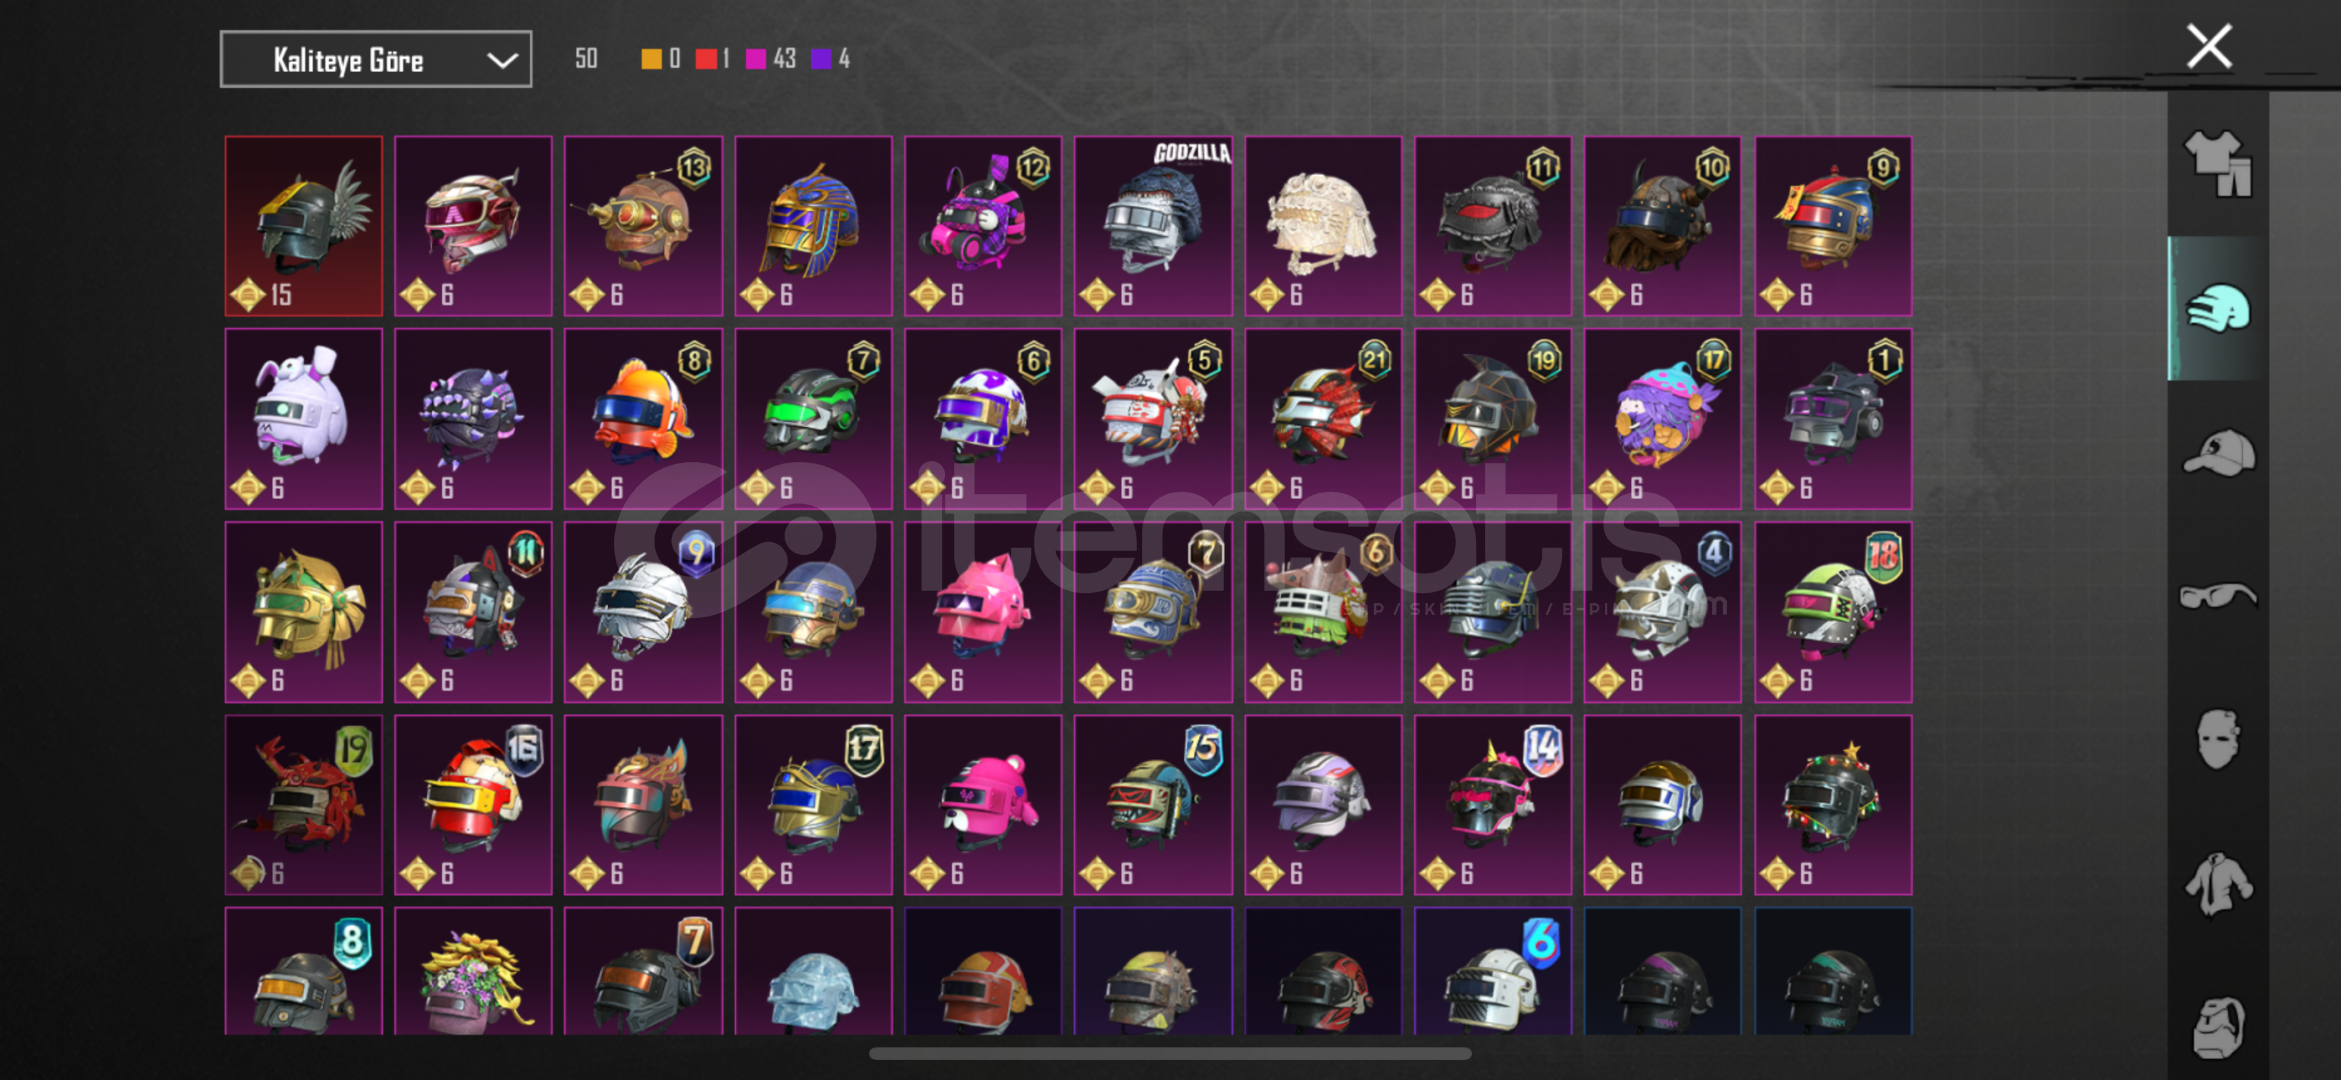Open the bearded face category icon
The image size is (2341, 1080).
click(x=2217, y=1027)
